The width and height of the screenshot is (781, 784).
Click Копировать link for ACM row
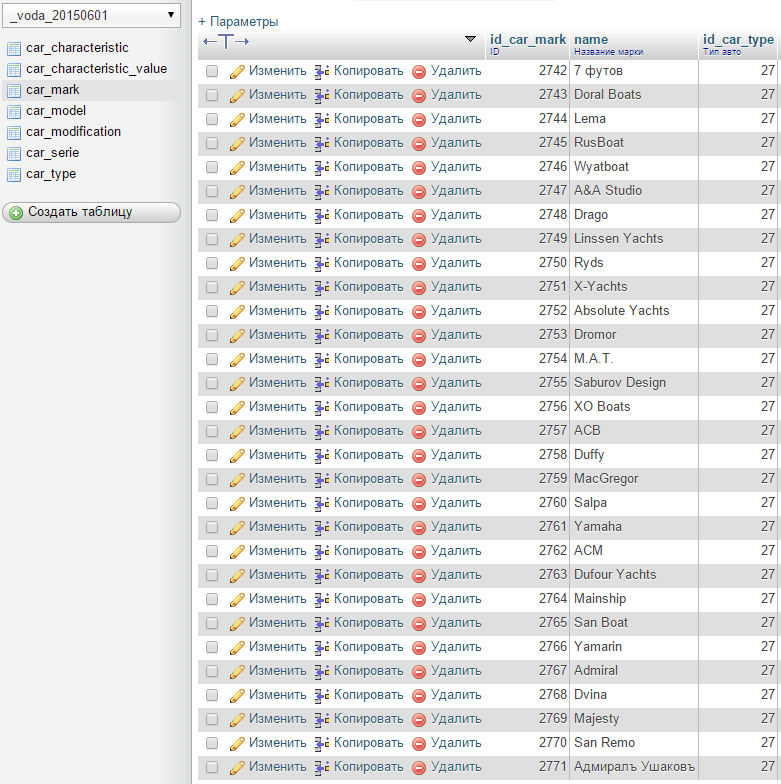[x=368, y=551]
